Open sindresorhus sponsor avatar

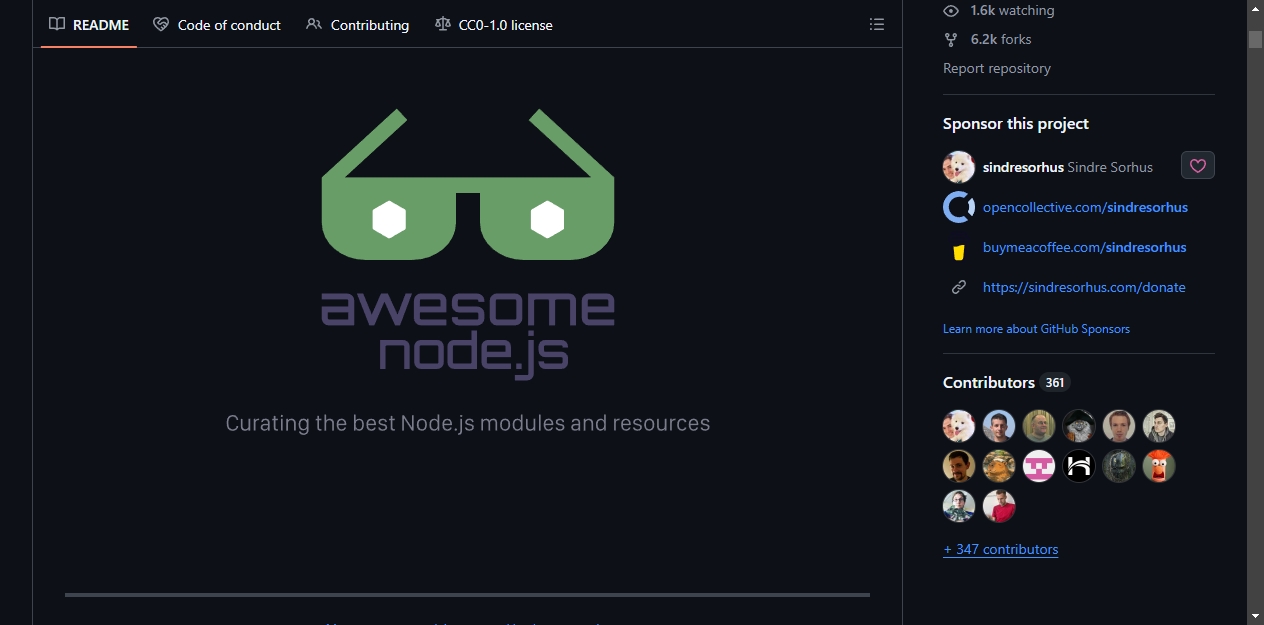pyautogui.click(x=959, y=167)
